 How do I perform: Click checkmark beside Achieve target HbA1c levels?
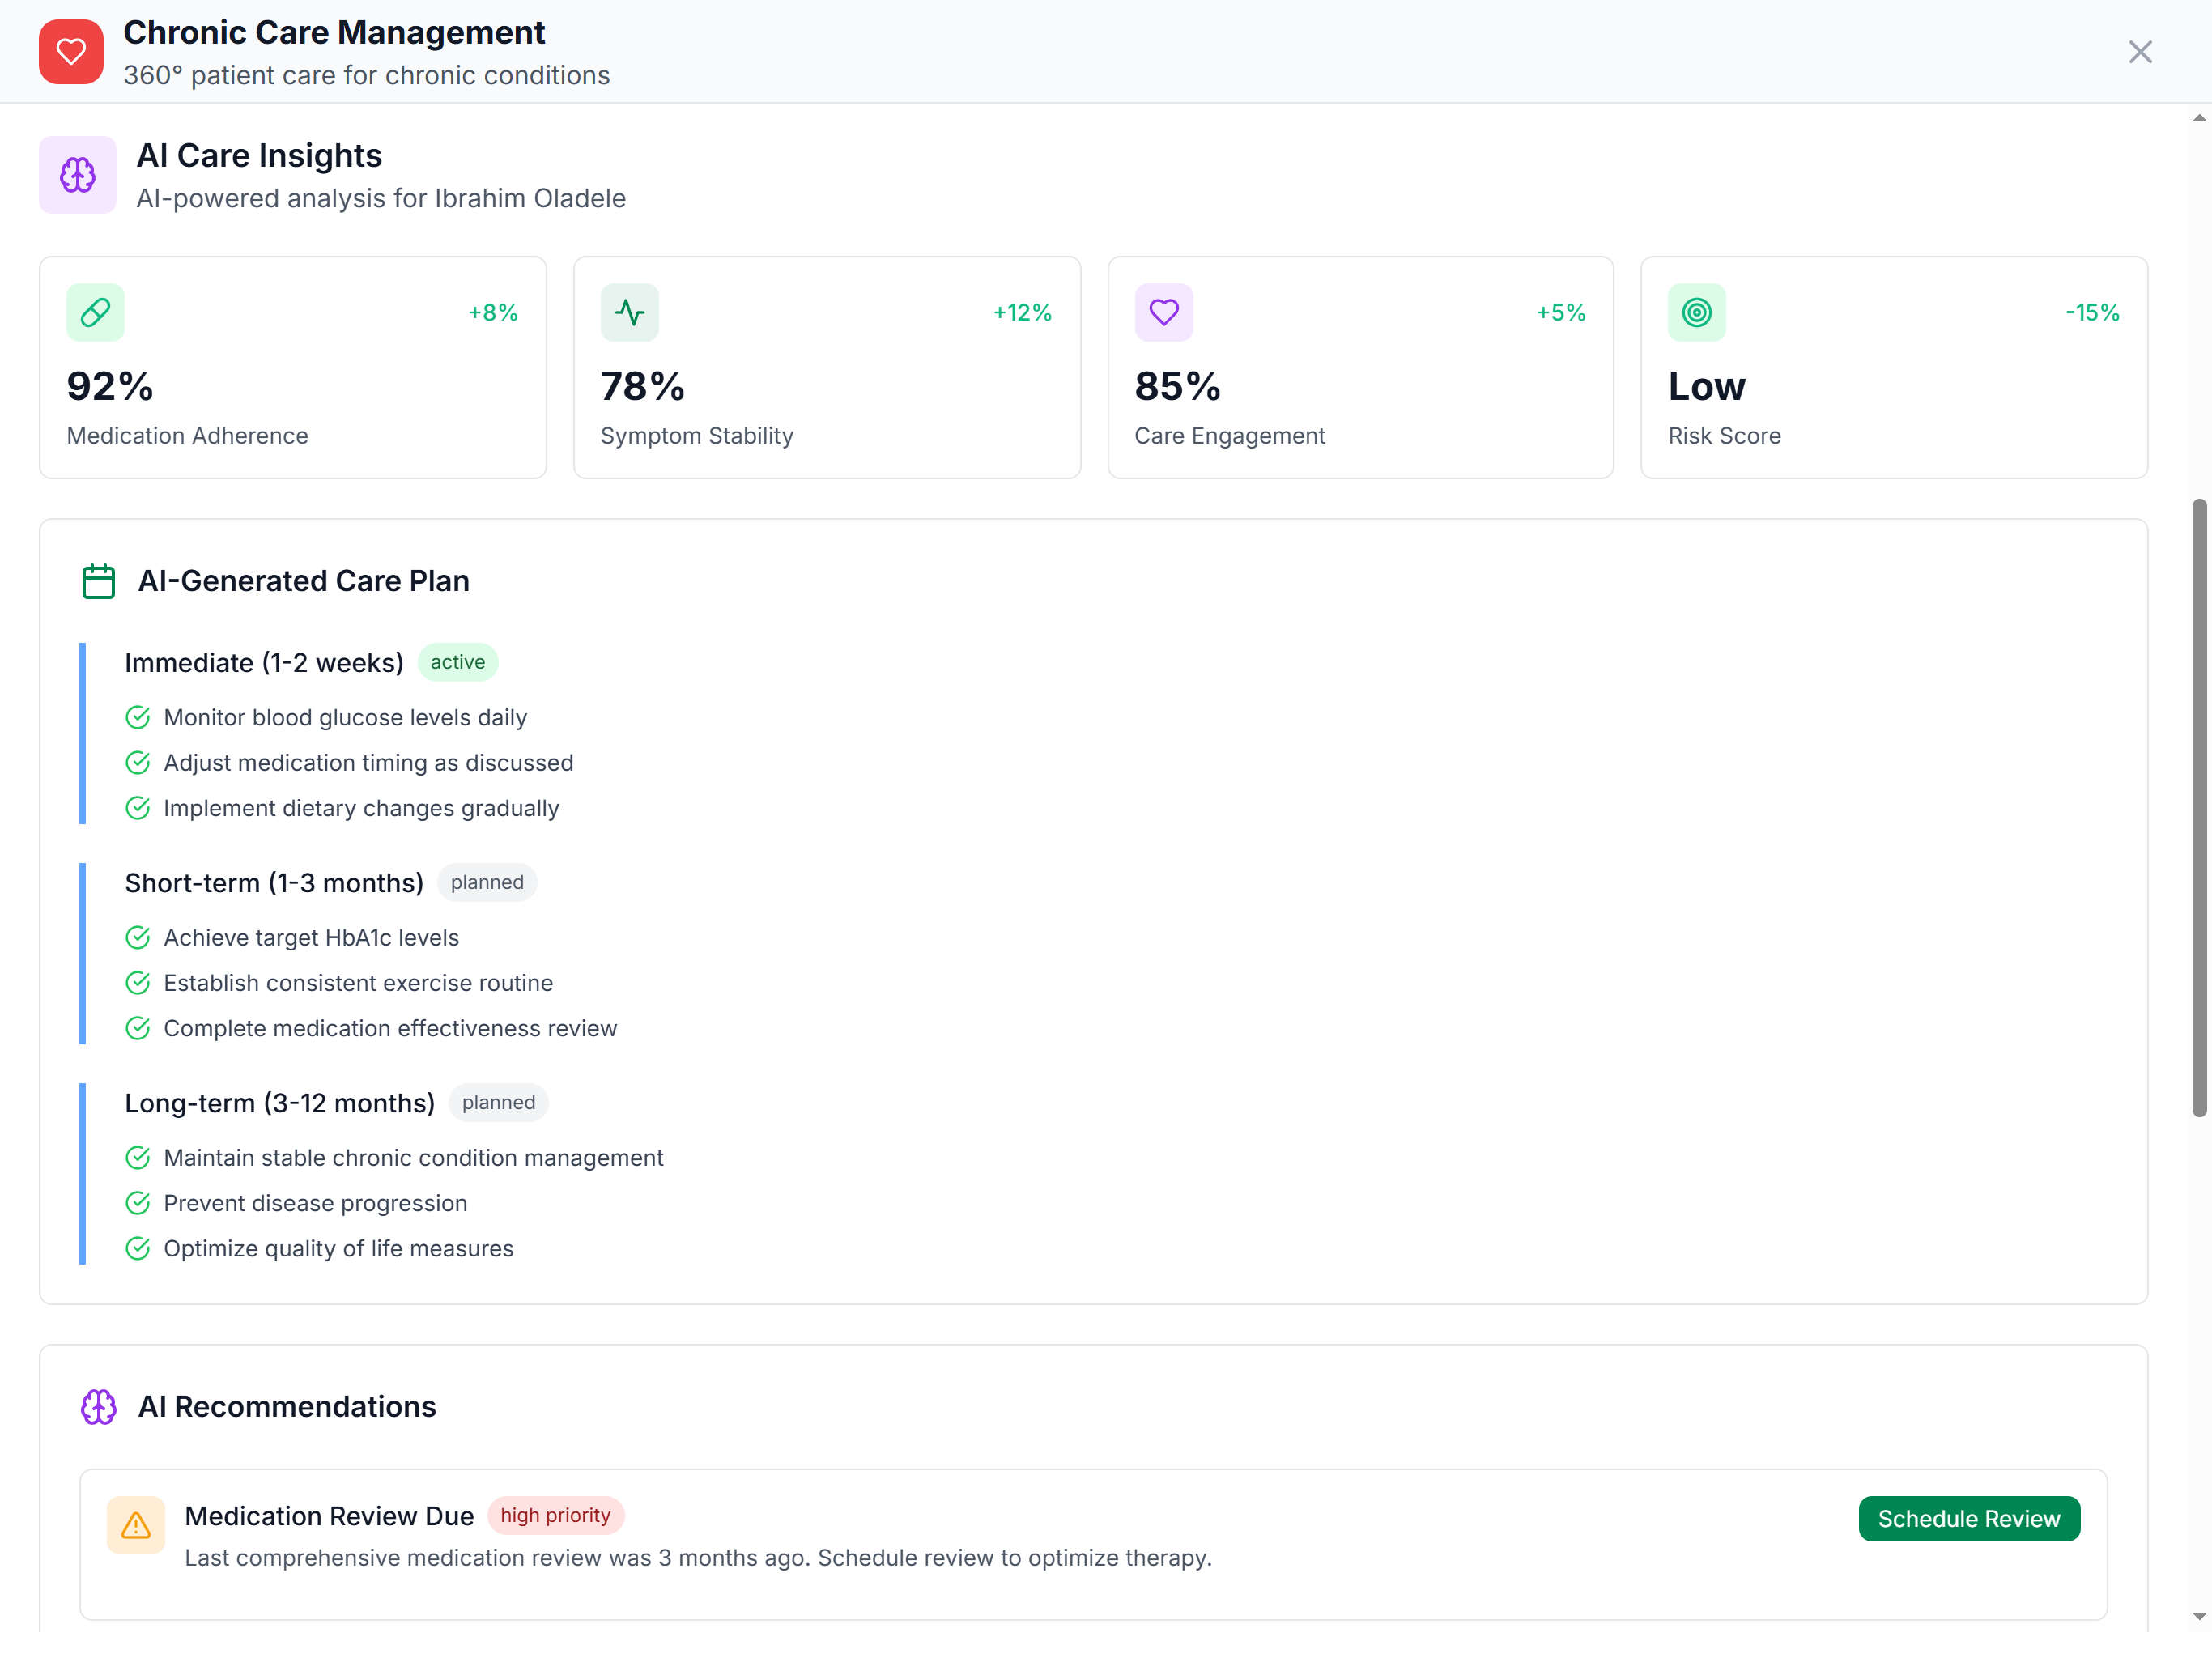click(138, 938)
